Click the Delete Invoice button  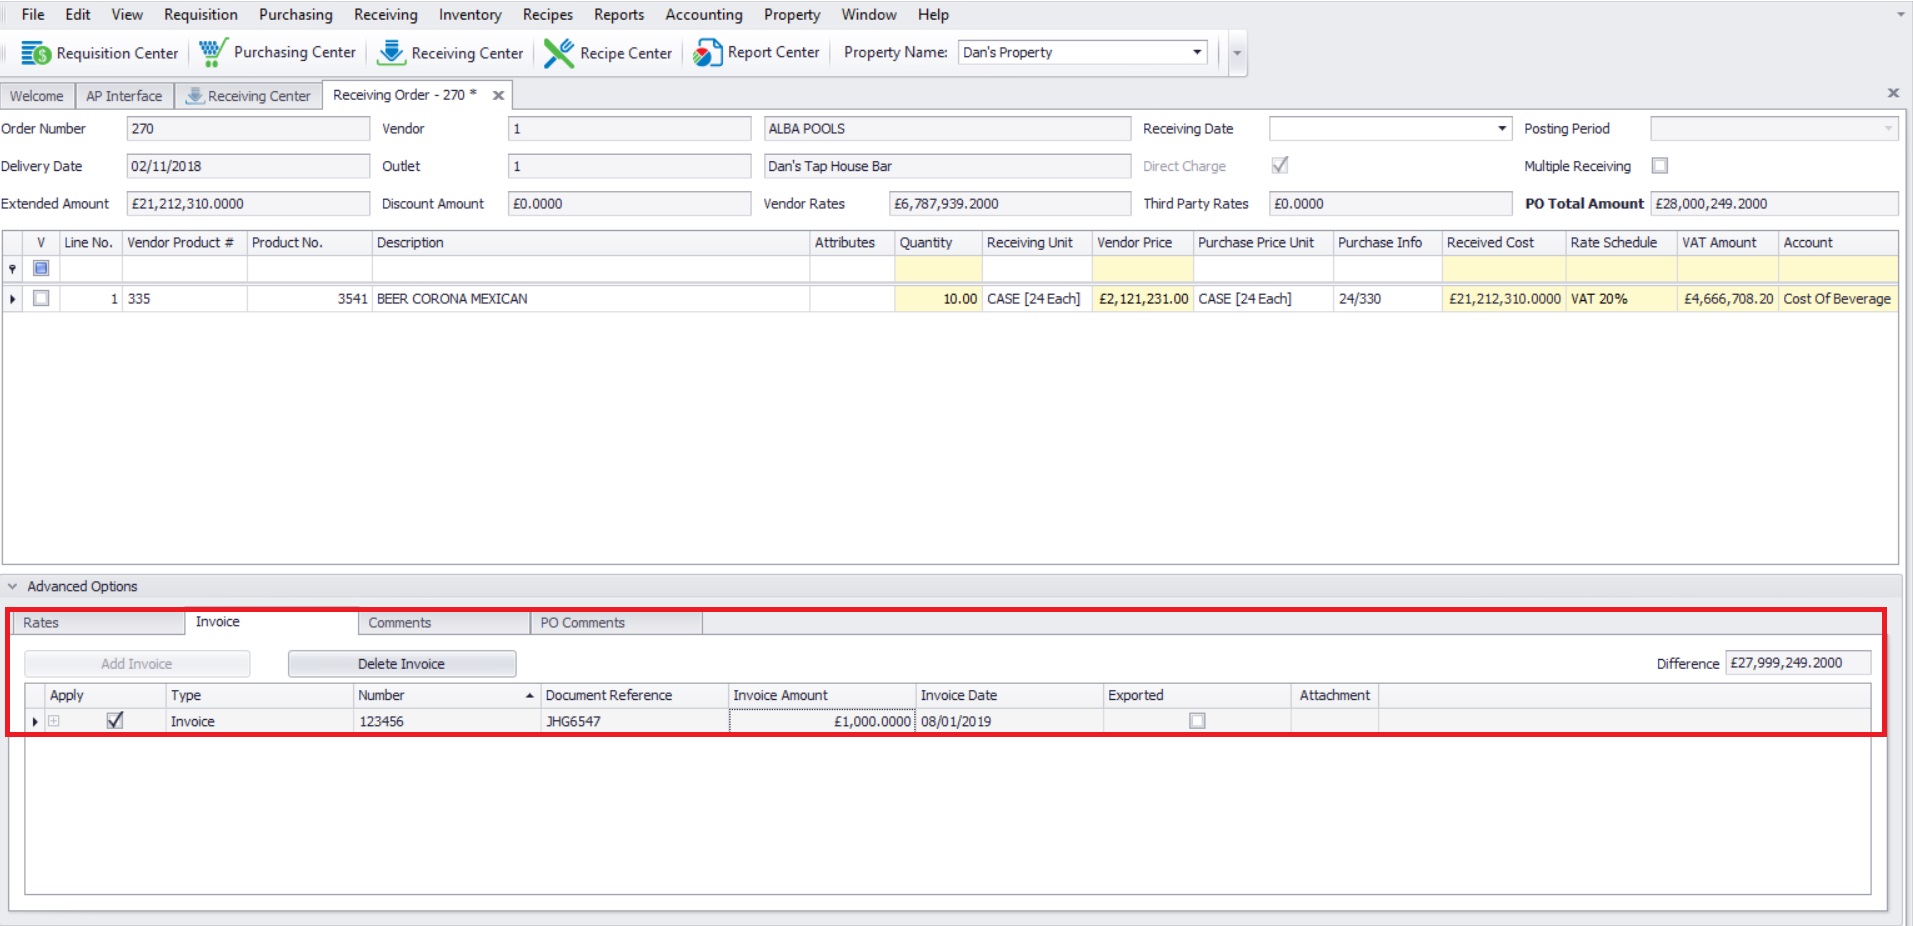pos(402,664)
